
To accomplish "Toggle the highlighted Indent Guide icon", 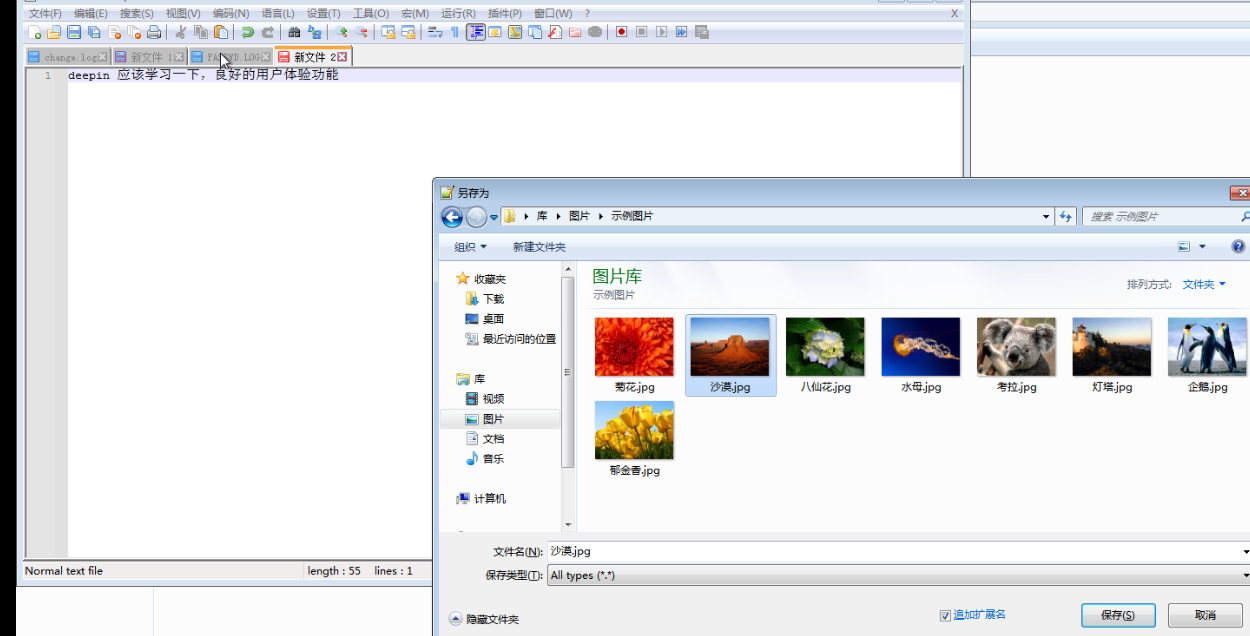I will pos(476,32).
